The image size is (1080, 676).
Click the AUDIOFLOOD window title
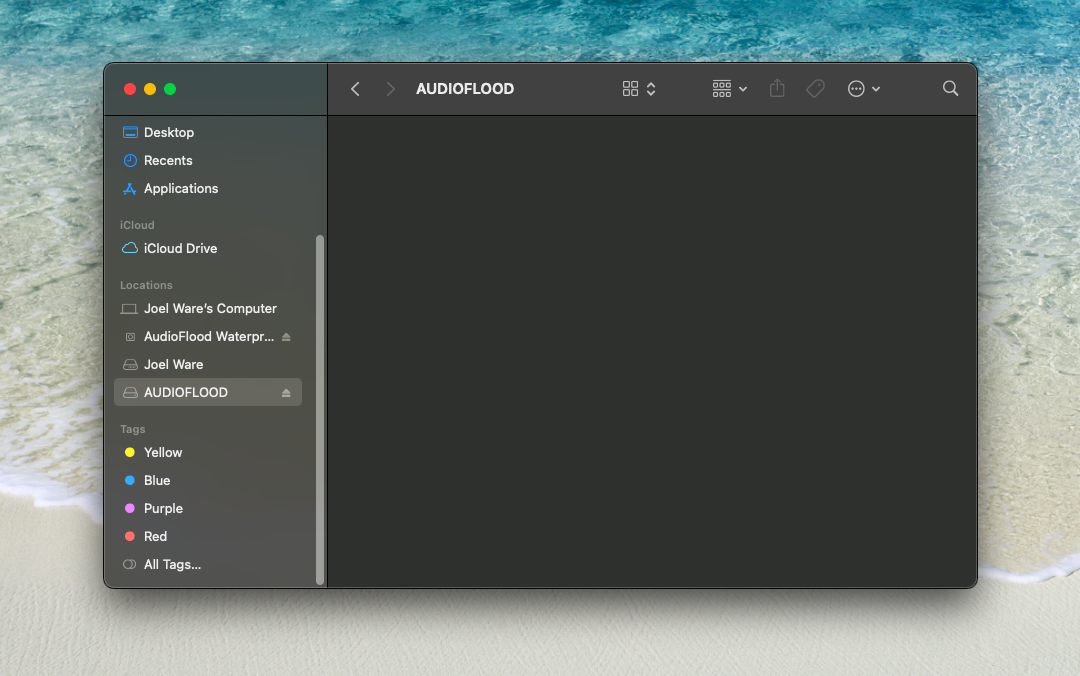point(465,89)
